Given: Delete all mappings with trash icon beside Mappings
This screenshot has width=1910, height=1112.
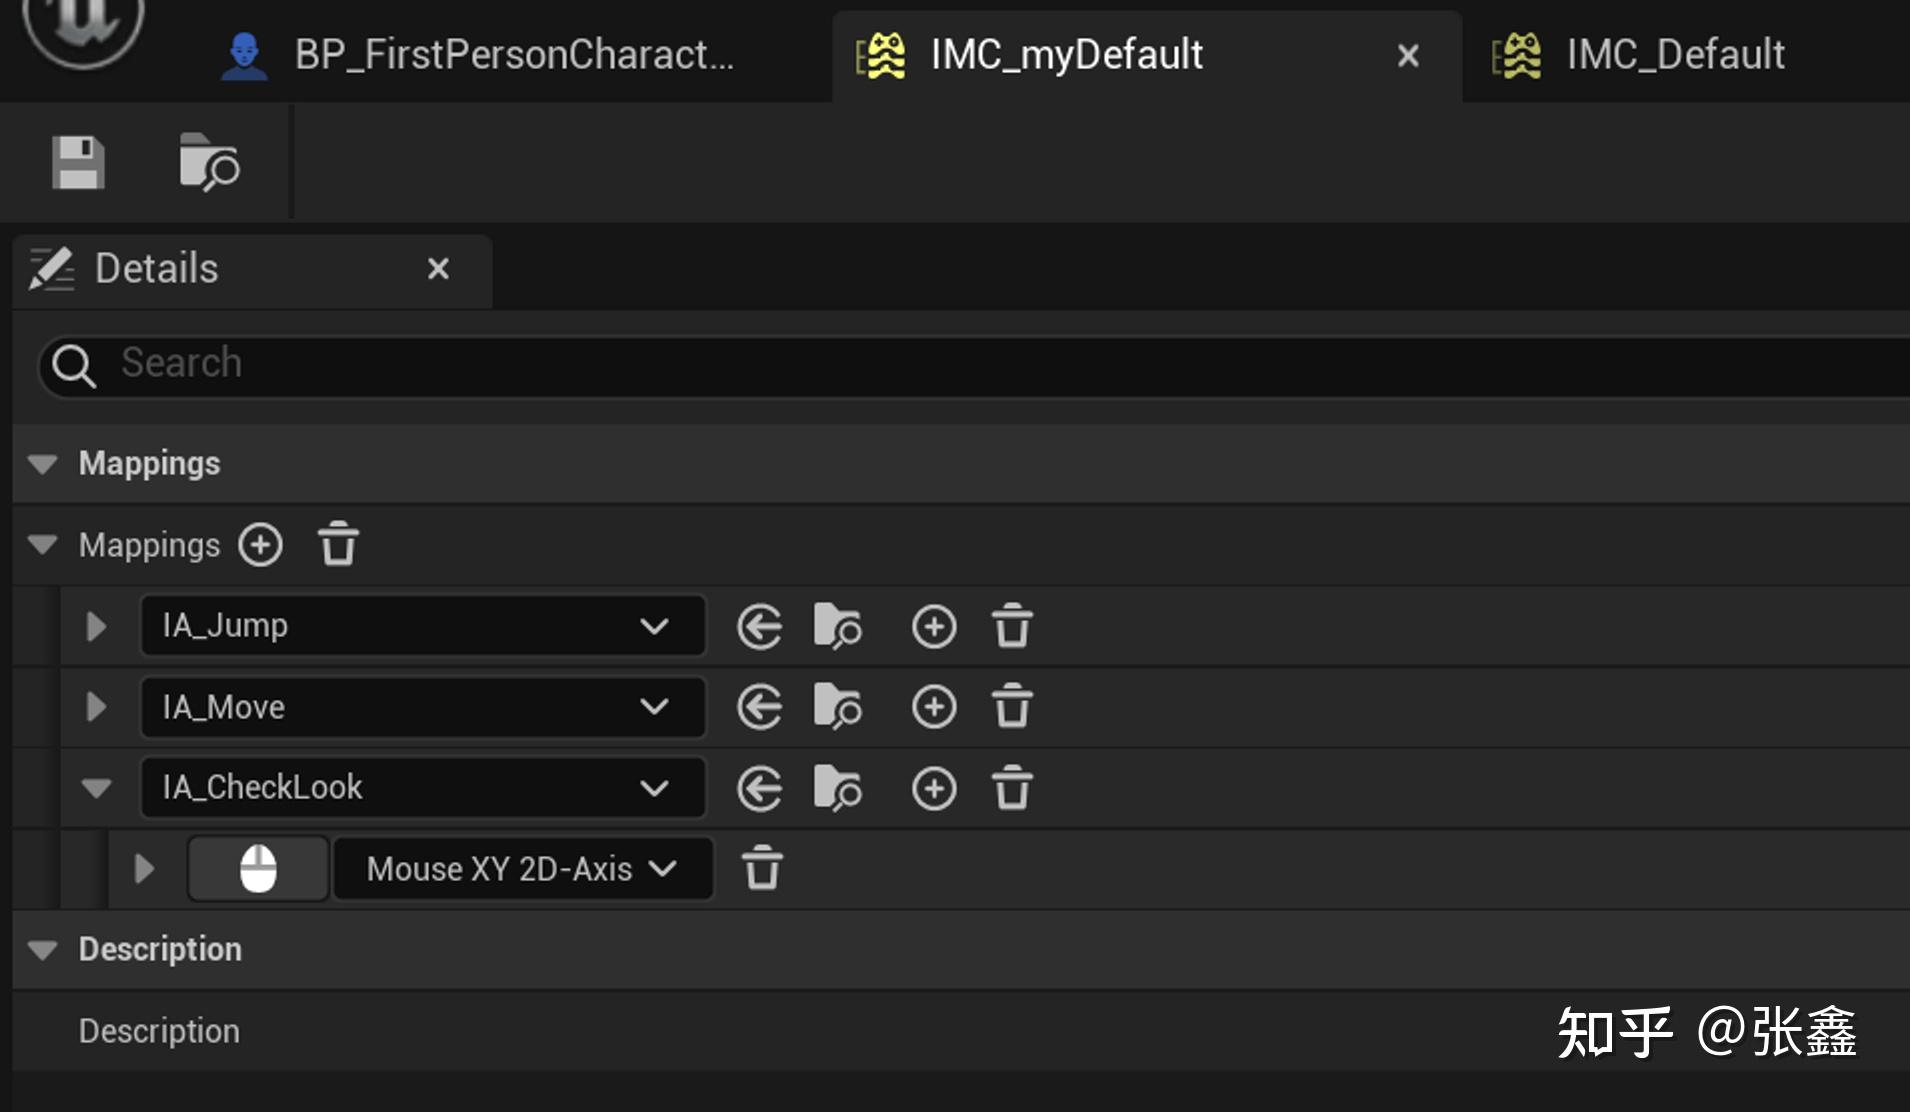Looking at the screenshot, I should [x=338, y=545].
